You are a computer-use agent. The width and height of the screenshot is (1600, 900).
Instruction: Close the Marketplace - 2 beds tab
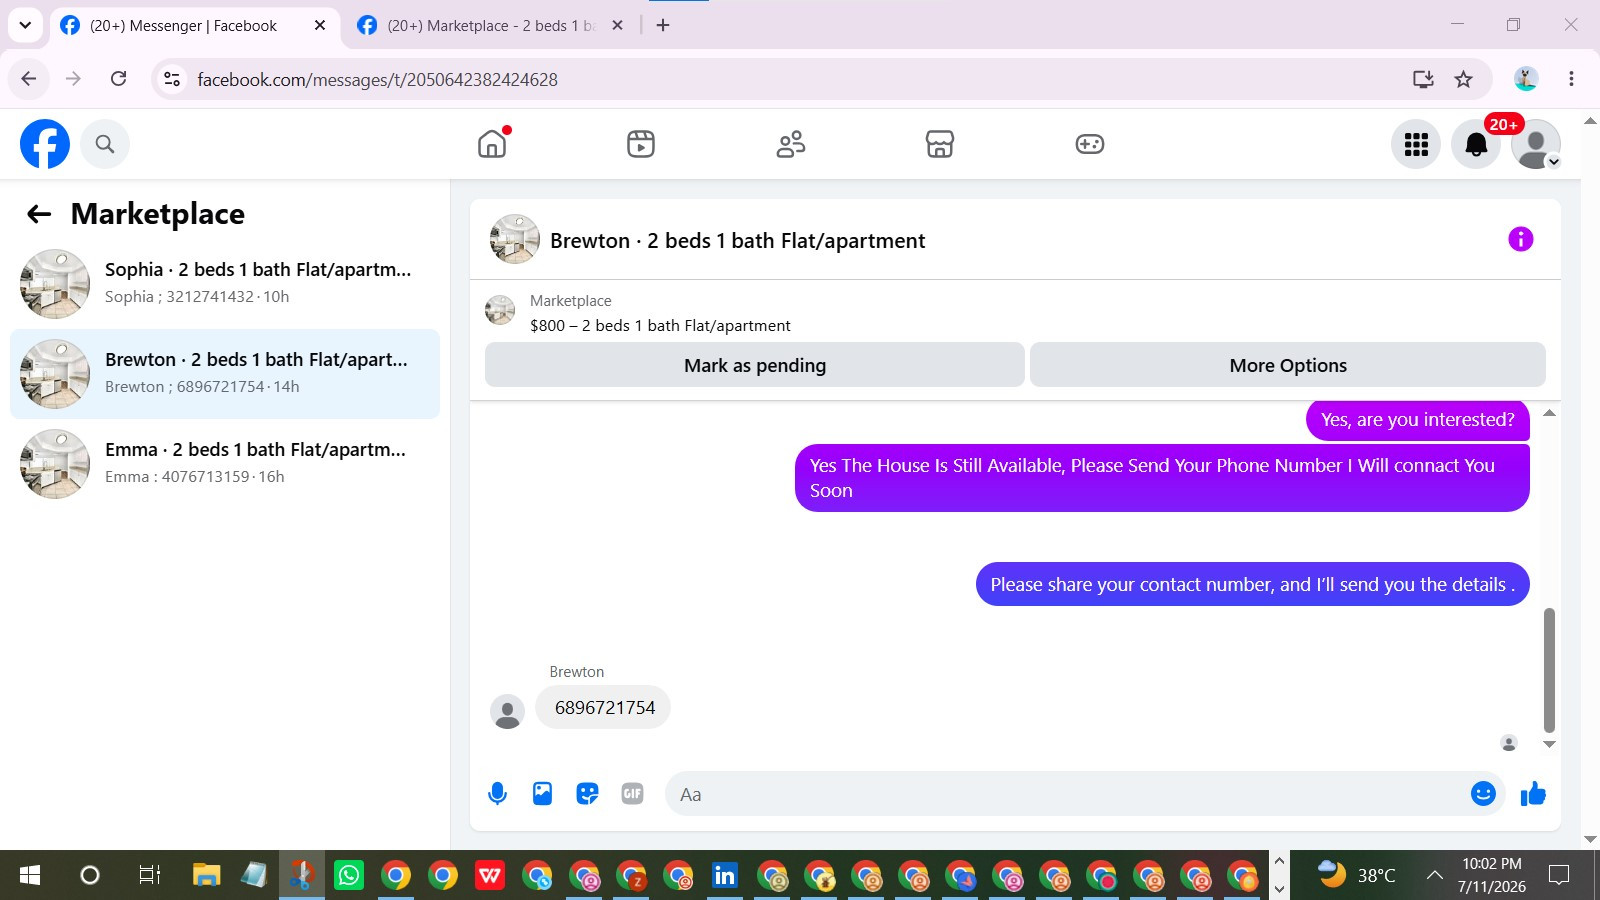(618, 26)
